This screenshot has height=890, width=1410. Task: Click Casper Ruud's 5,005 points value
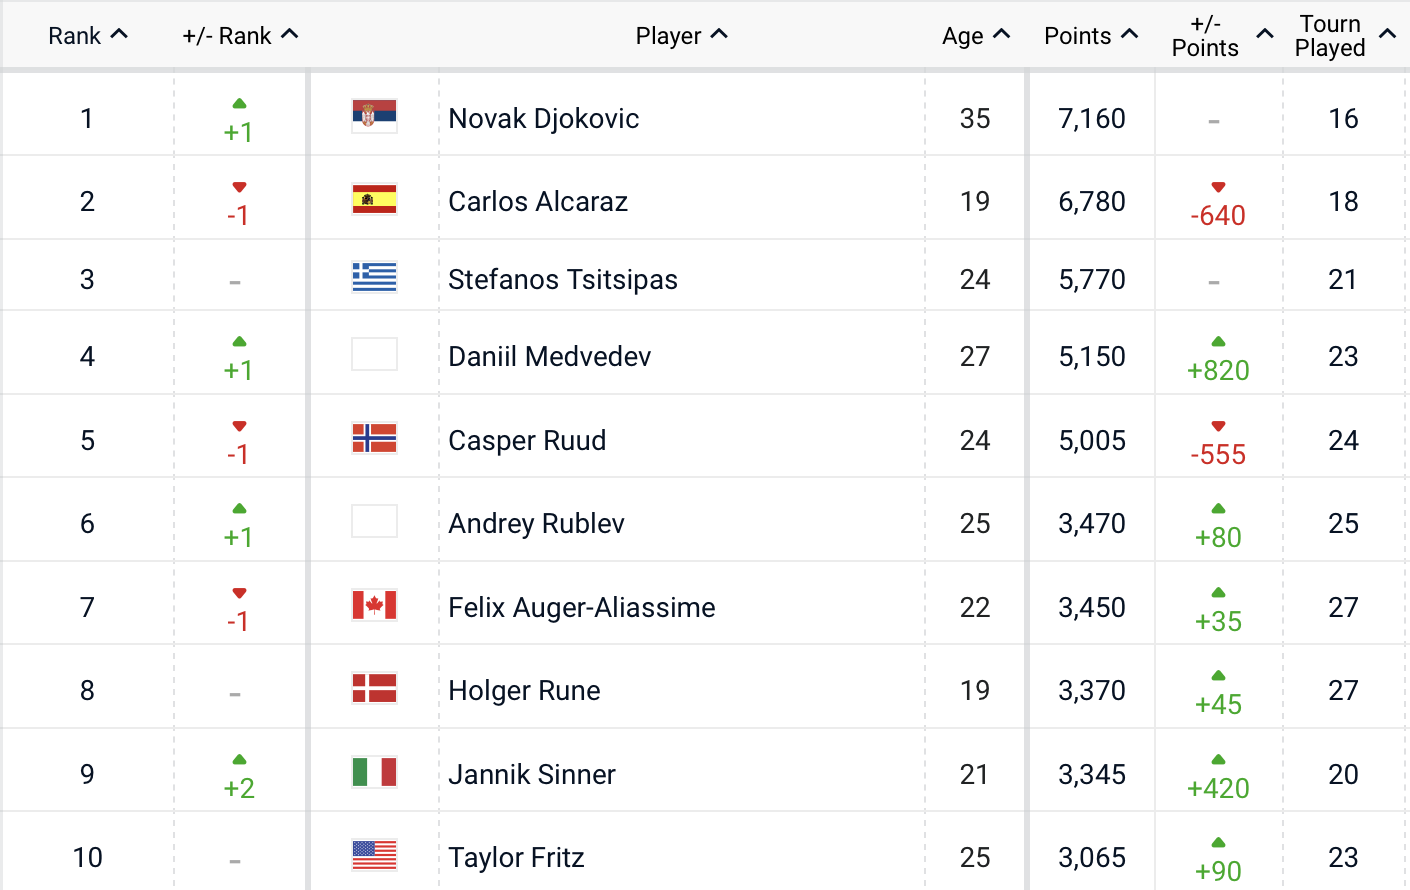(1091, 441)
